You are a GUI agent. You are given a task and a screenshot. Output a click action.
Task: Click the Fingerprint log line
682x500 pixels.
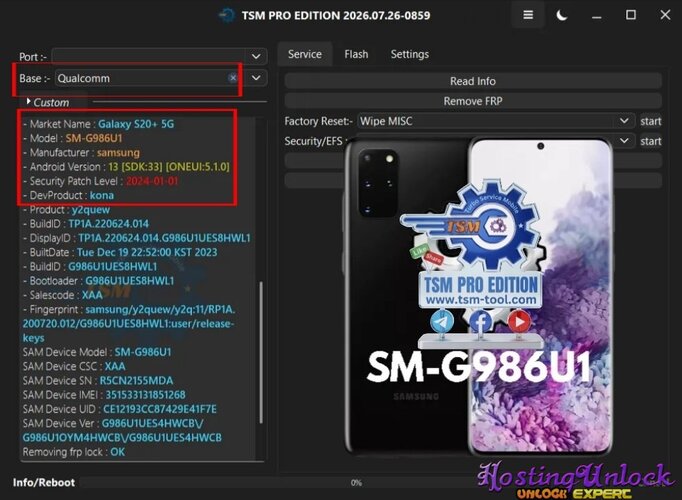(x=129, y=323)
